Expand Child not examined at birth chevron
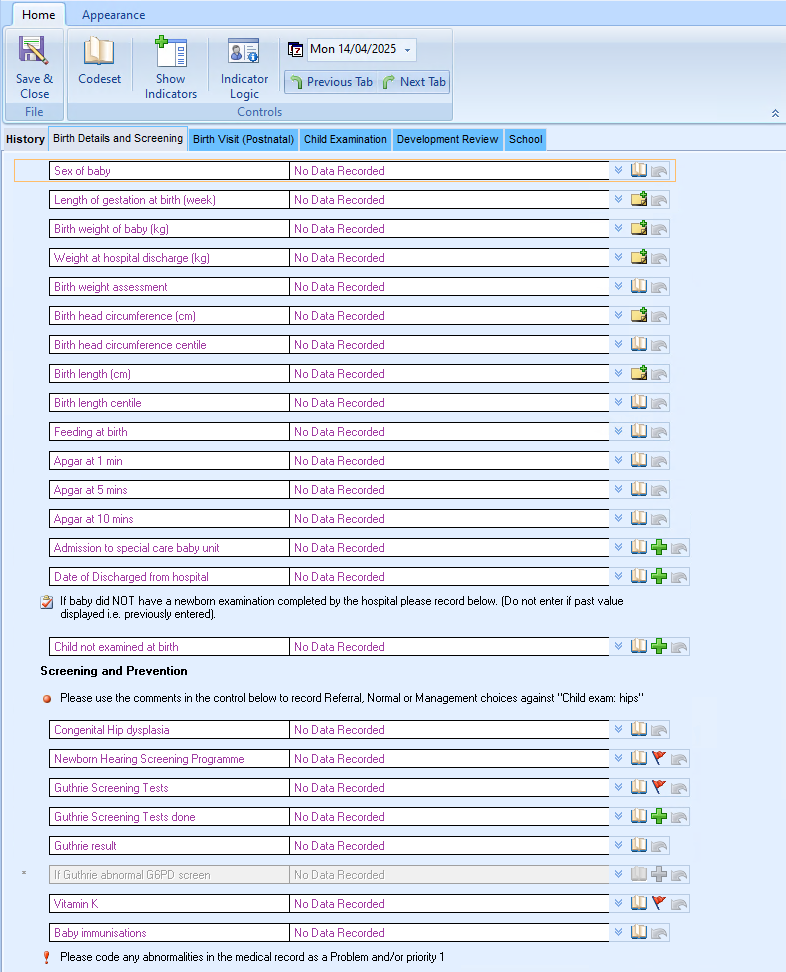This screenshot has width=786, height=972. point(618,646)
